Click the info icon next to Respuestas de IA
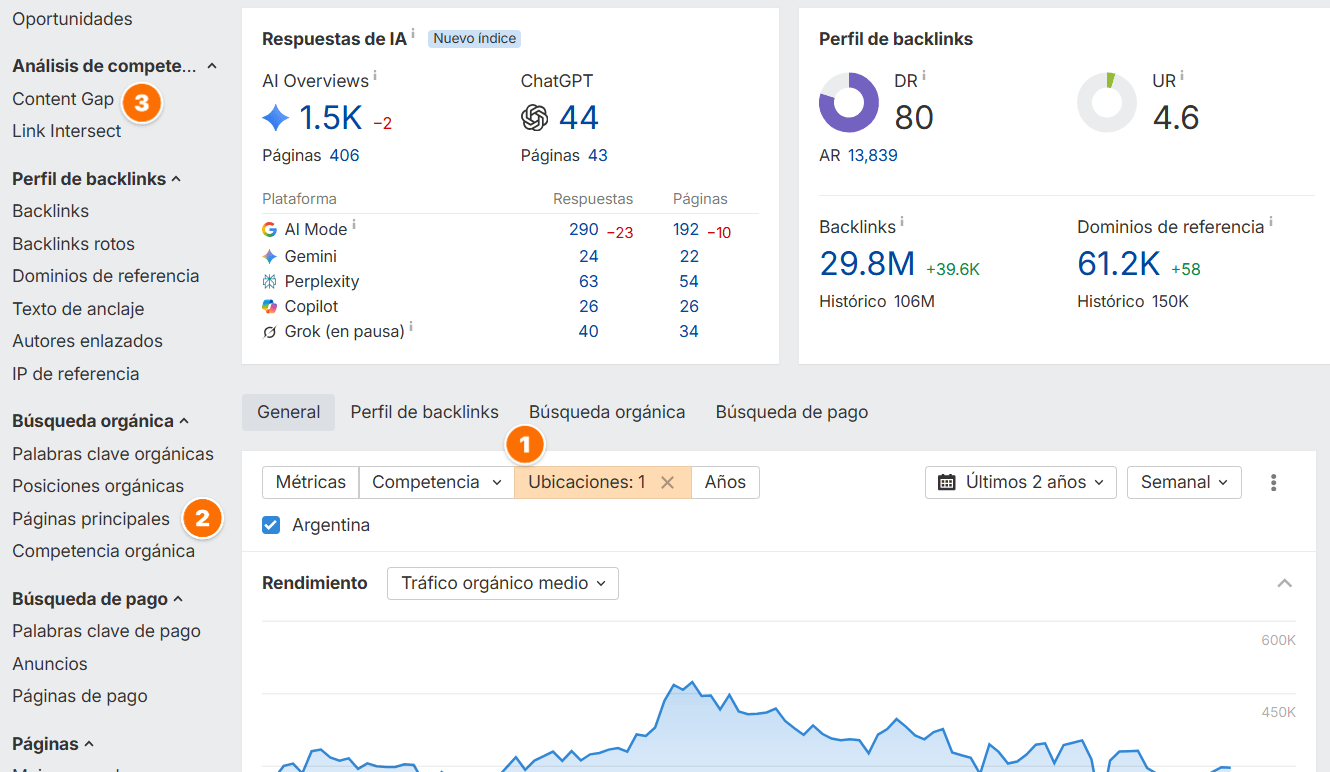This screenshot has width=1330, height=772. click(413, 34)
